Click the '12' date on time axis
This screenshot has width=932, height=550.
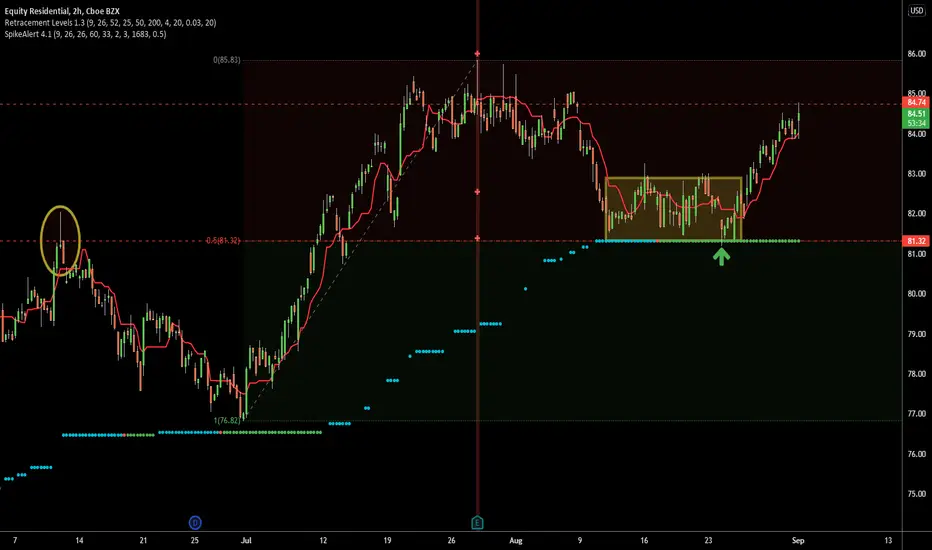[x=323, y=540]
